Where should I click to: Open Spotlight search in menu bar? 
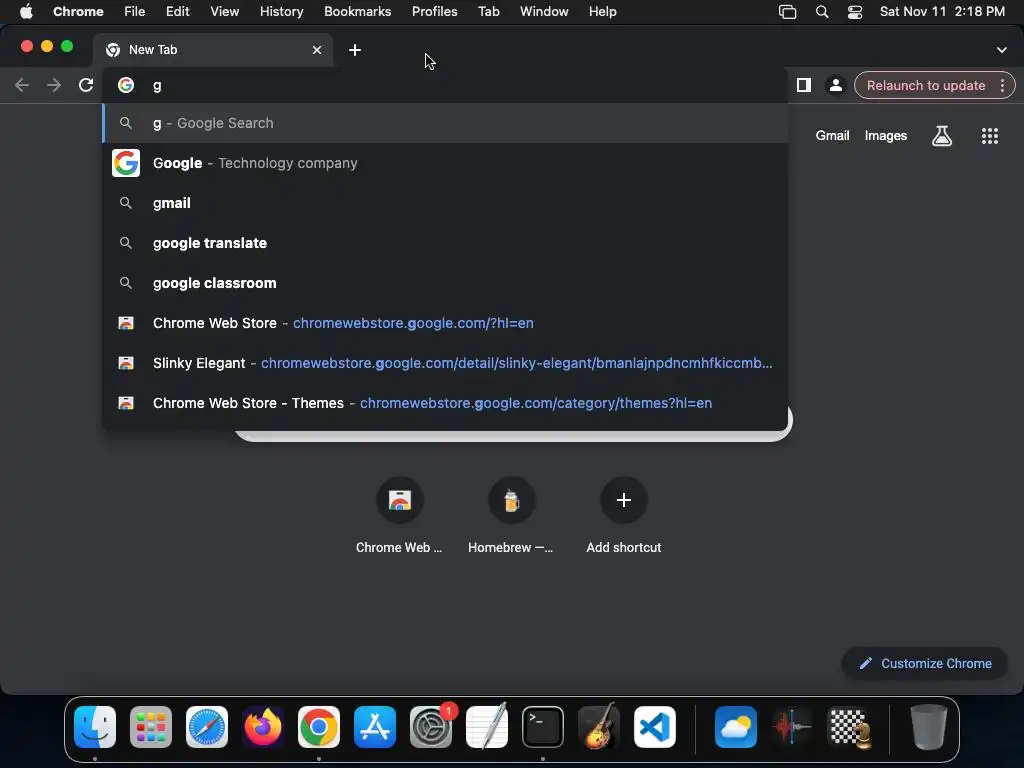822,12
